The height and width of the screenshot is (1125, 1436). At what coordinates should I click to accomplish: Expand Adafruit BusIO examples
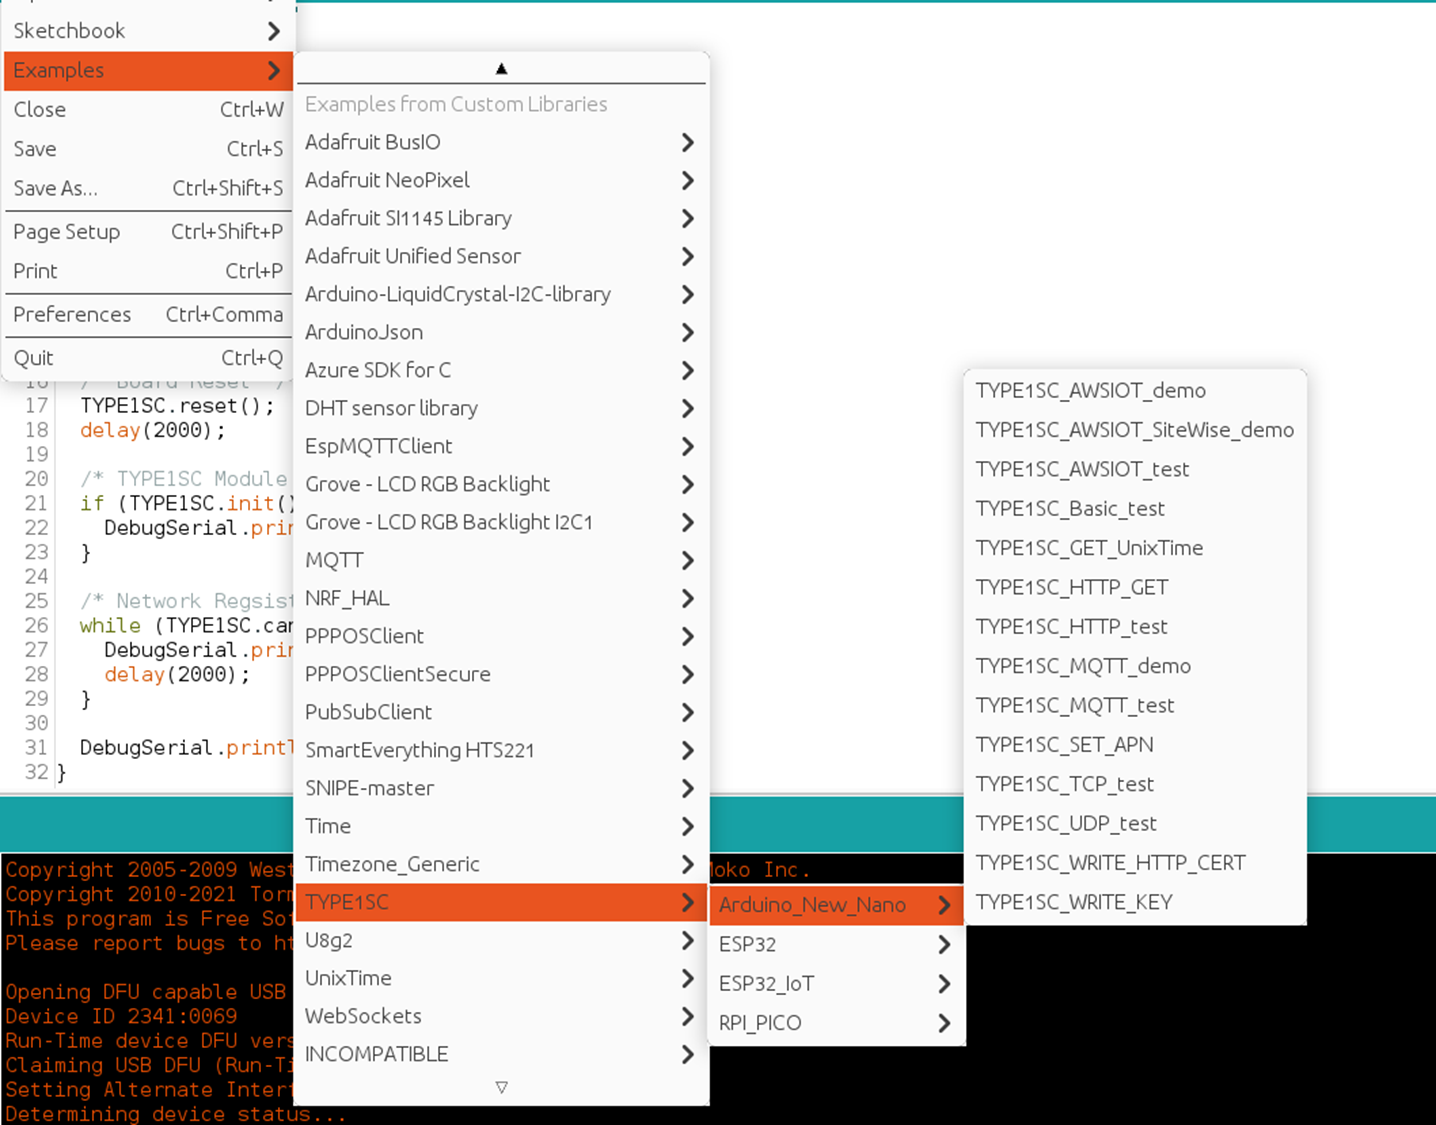[x=502, y=143]
